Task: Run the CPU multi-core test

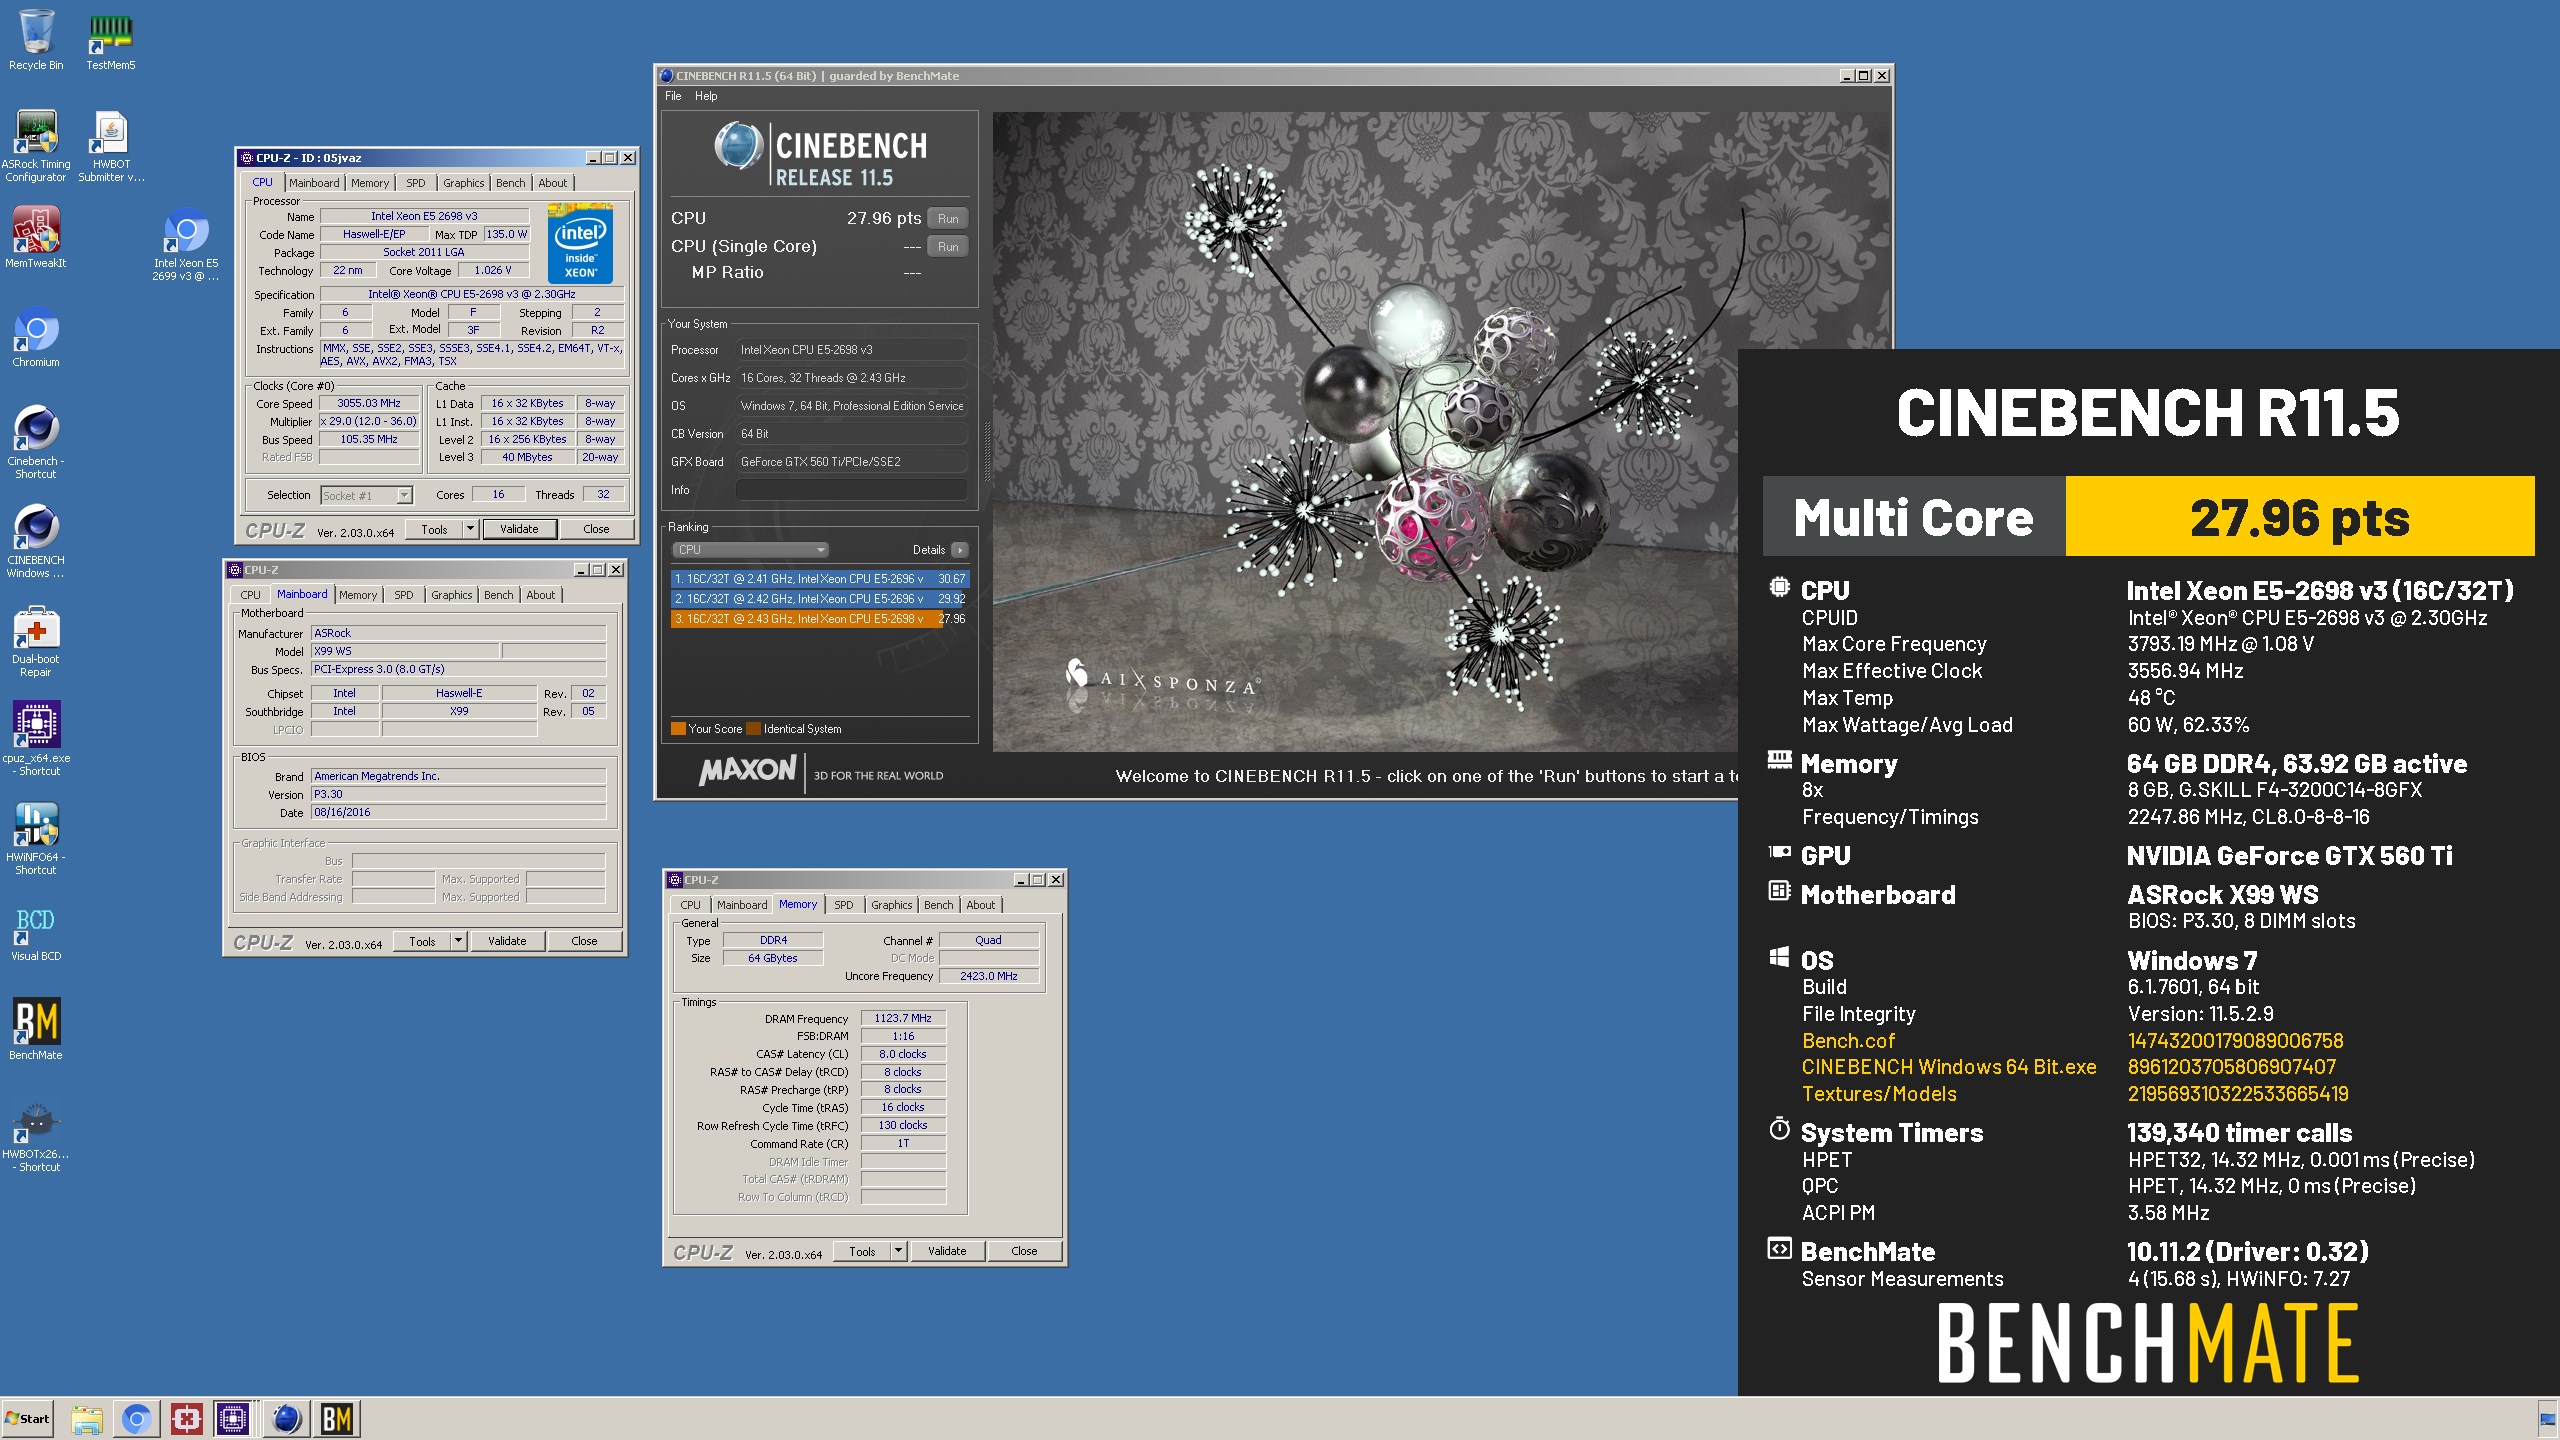Action: (948, 218)
